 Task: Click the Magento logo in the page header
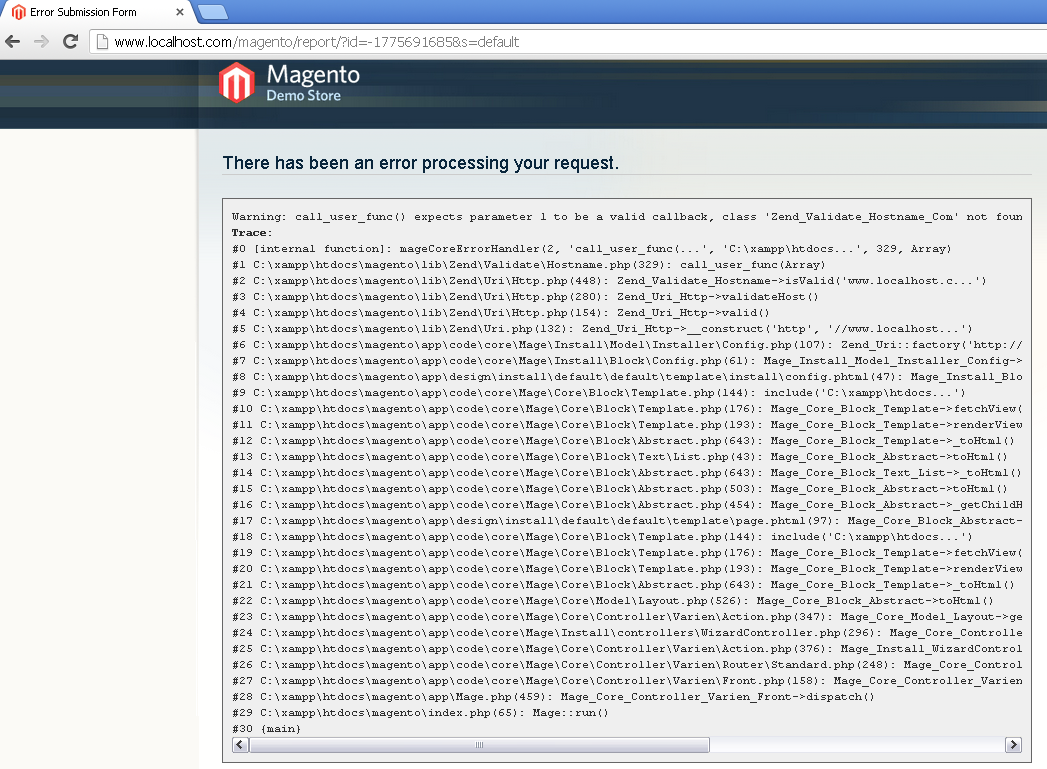click(237, 82)
